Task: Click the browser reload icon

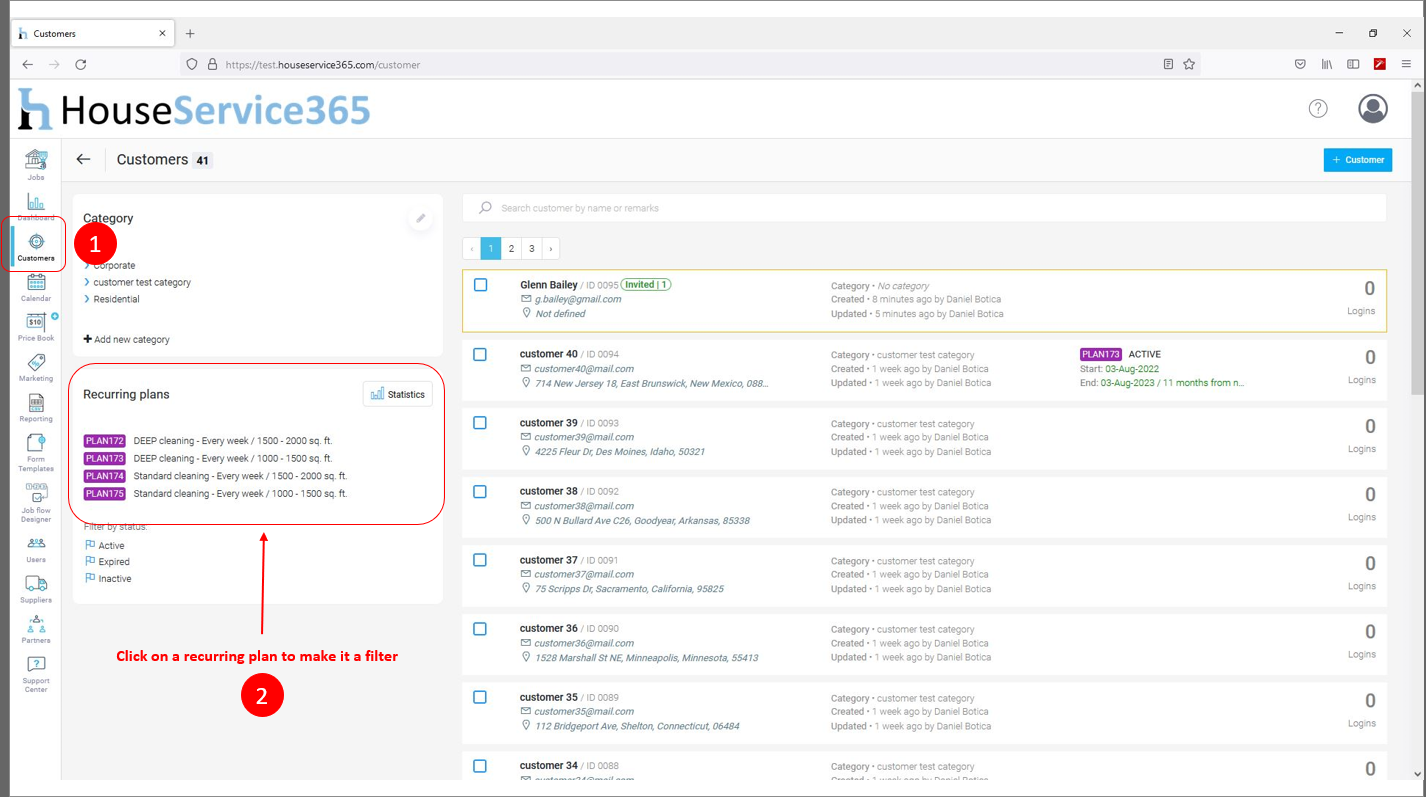Action: point(81,64)
